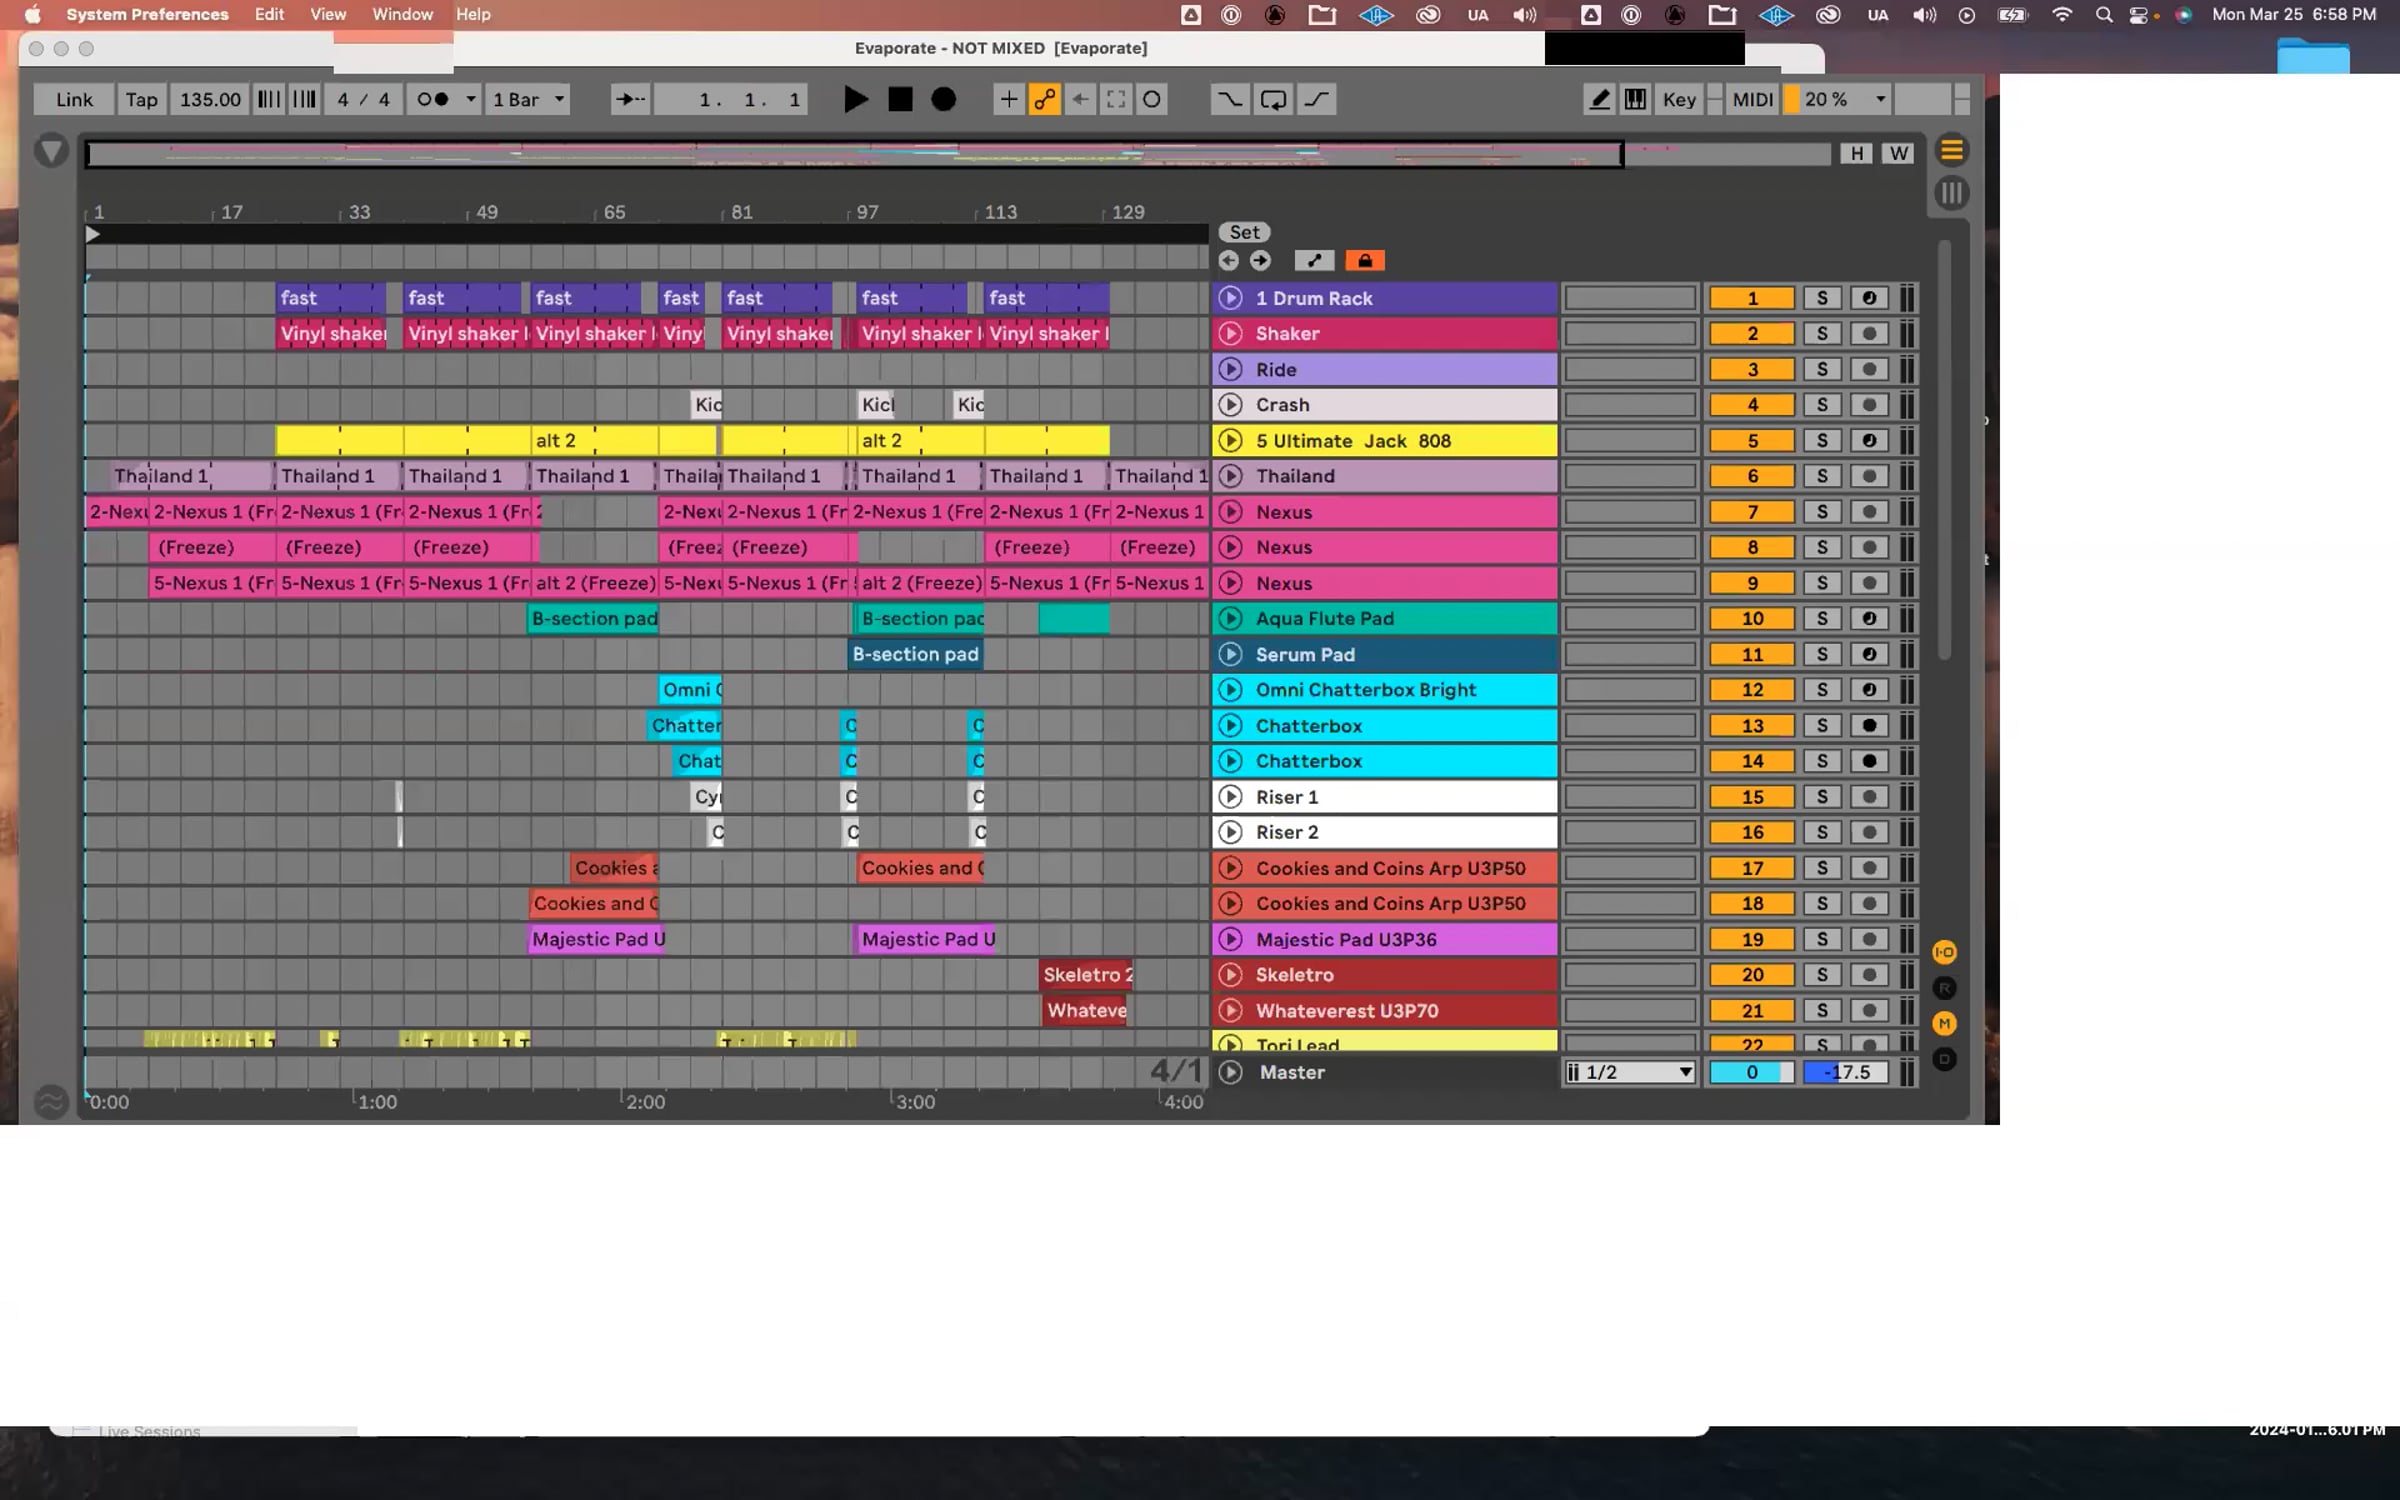This screenshot has width=2400, height=1500.
Task: Click the Play button in transport
Action: (x=855, y=99)
